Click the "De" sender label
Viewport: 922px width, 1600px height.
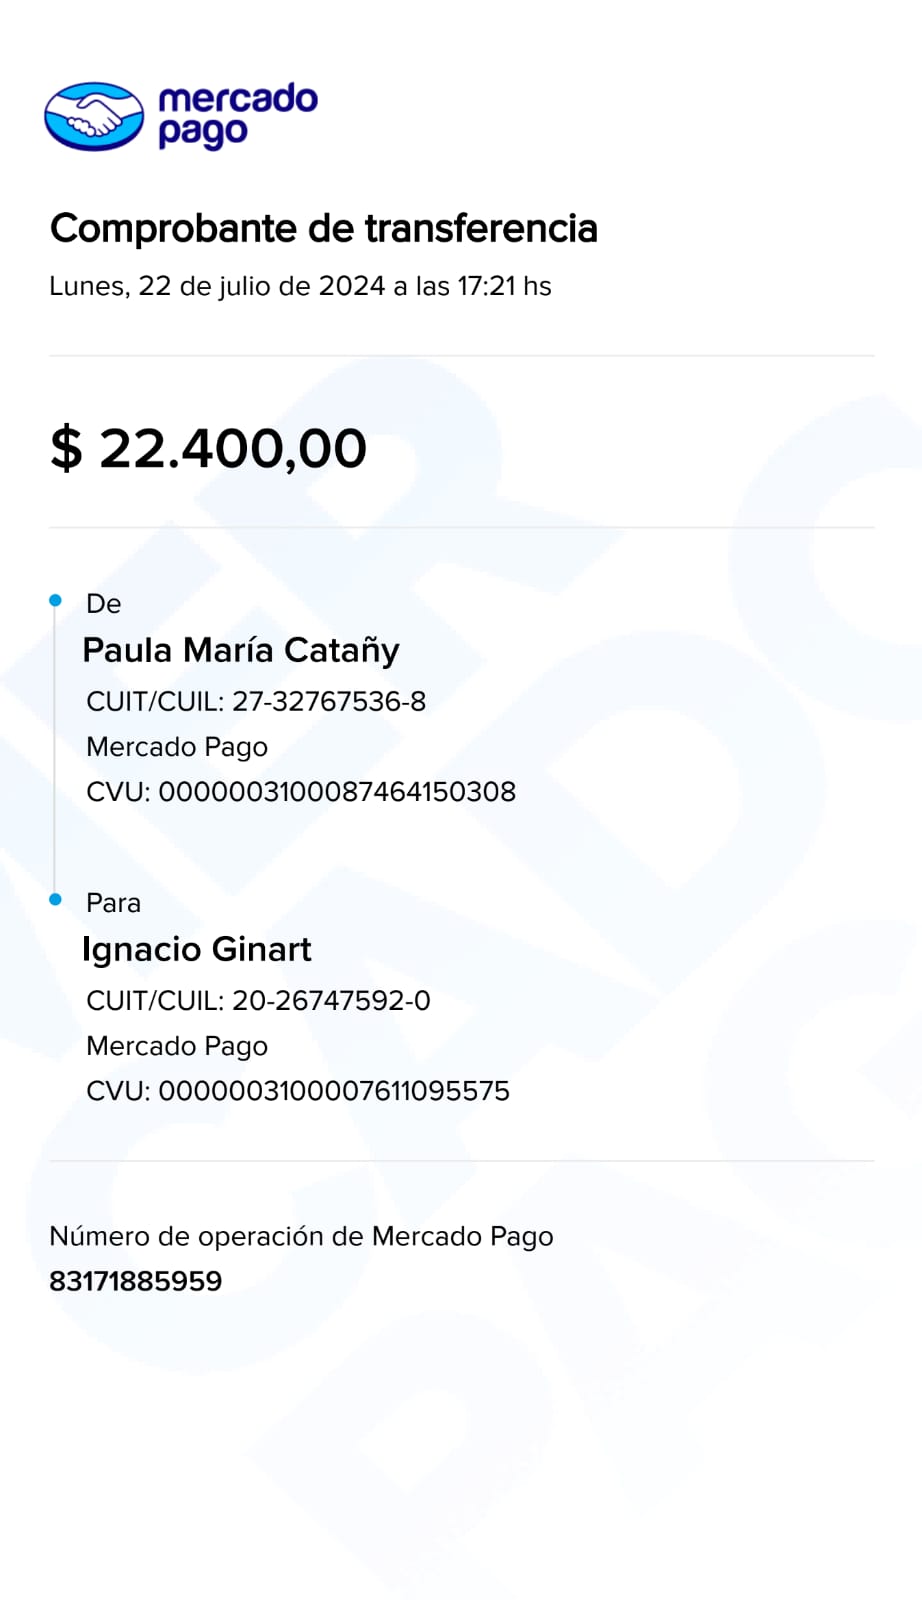pyautogui.click(x=104, y=604)
